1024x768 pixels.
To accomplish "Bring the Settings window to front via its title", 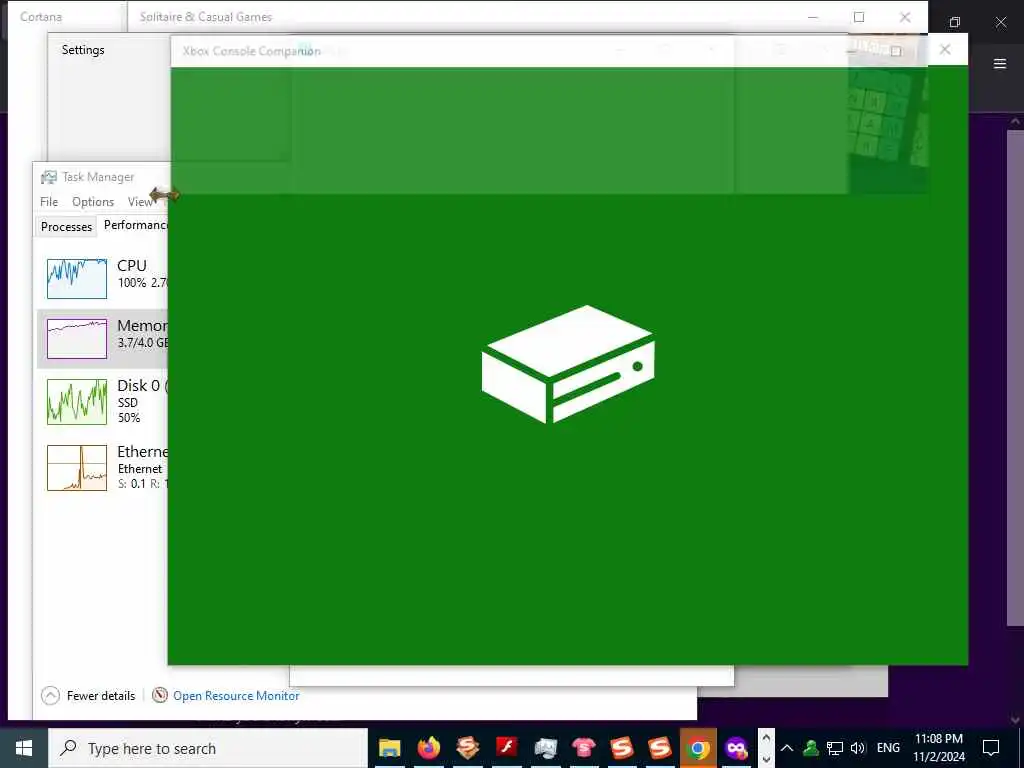I will click(83, 50).
